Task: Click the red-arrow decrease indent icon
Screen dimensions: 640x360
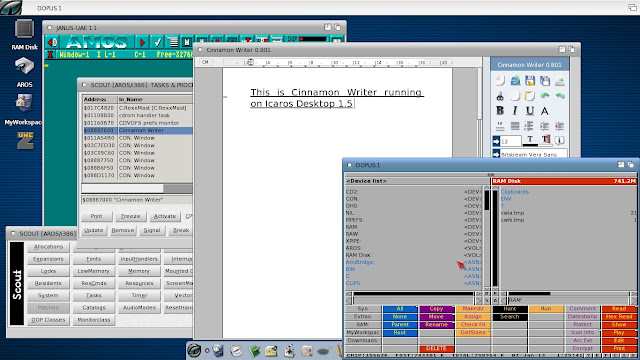Action: [x=560, y=126]
